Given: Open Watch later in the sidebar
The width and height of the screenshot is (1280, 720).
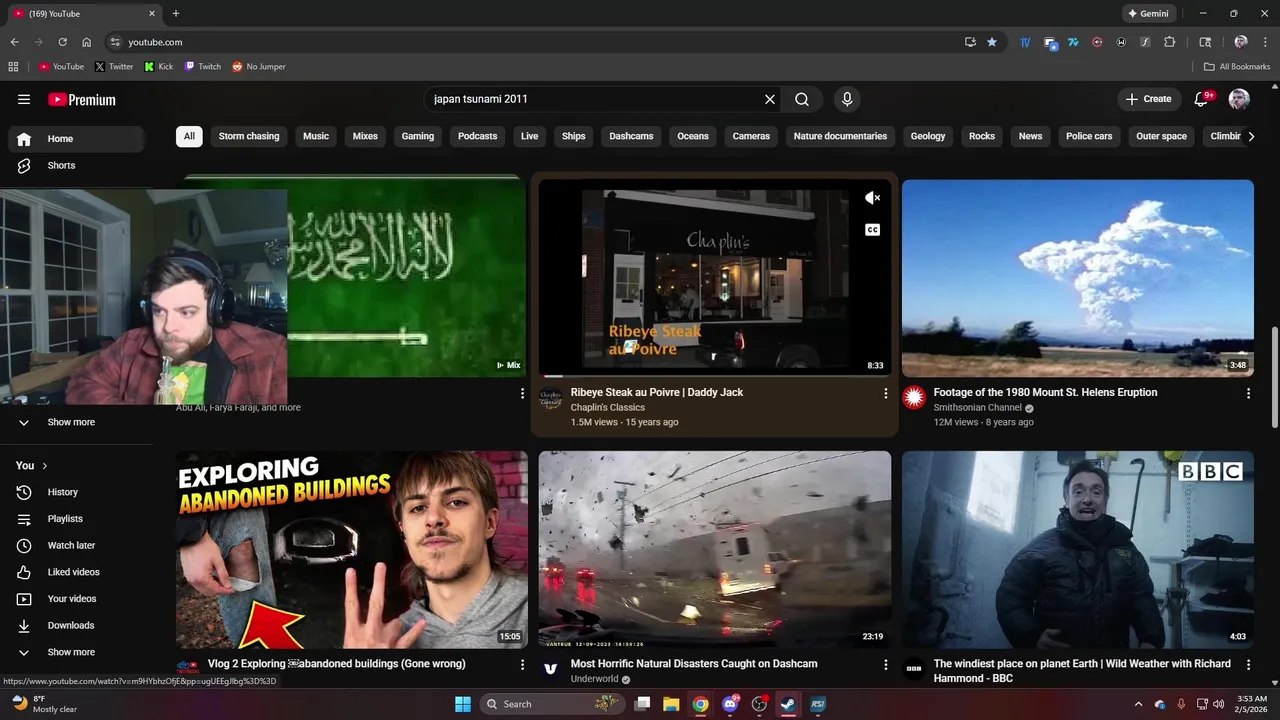Looking at the screenshot, I should [76, 546].
